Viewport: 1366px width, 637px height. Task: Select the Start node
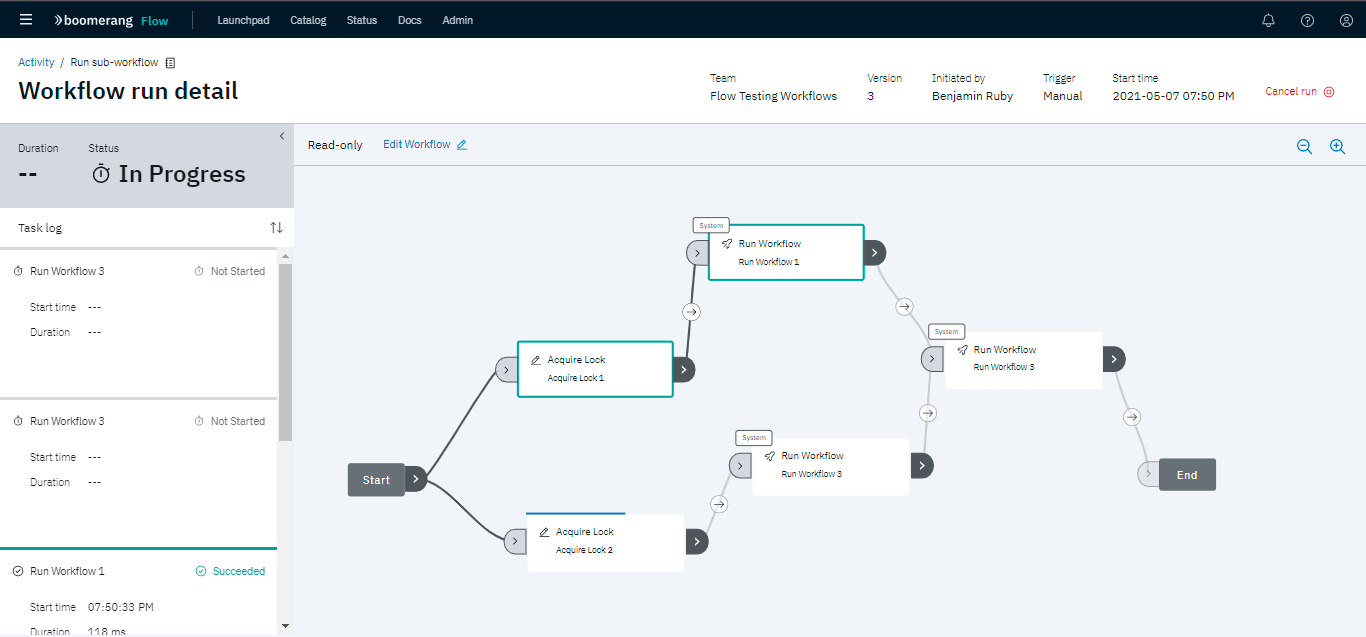point(376,480)
